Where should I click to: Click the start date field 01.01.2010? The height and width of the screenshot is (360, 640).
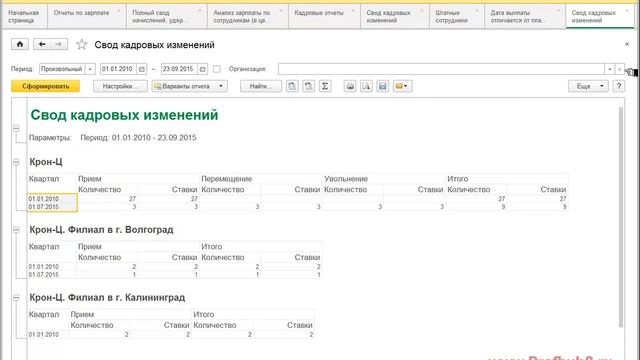coord(118,69)
